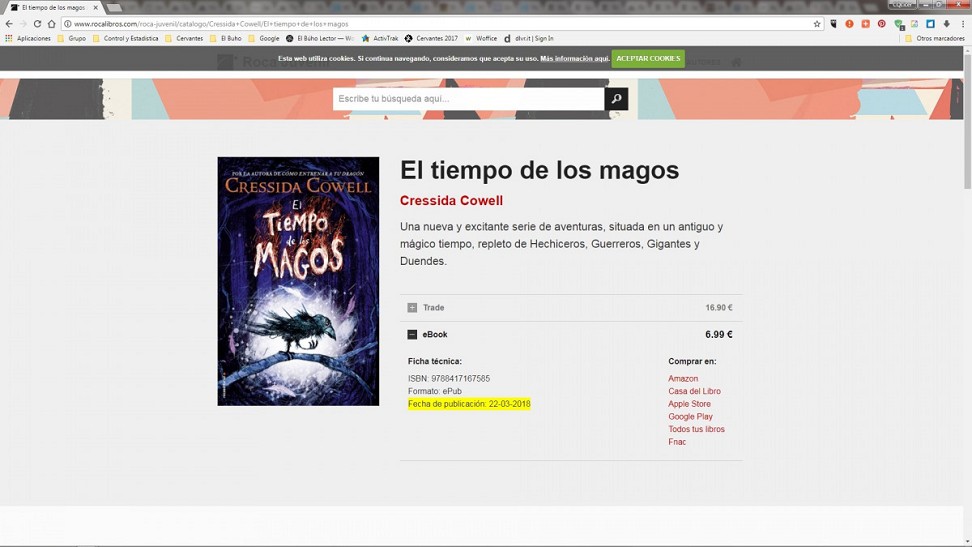Open the Chrome three-dot menu
Screen dimensions: 972x547
pyautogui.click(x=963, y=24)
